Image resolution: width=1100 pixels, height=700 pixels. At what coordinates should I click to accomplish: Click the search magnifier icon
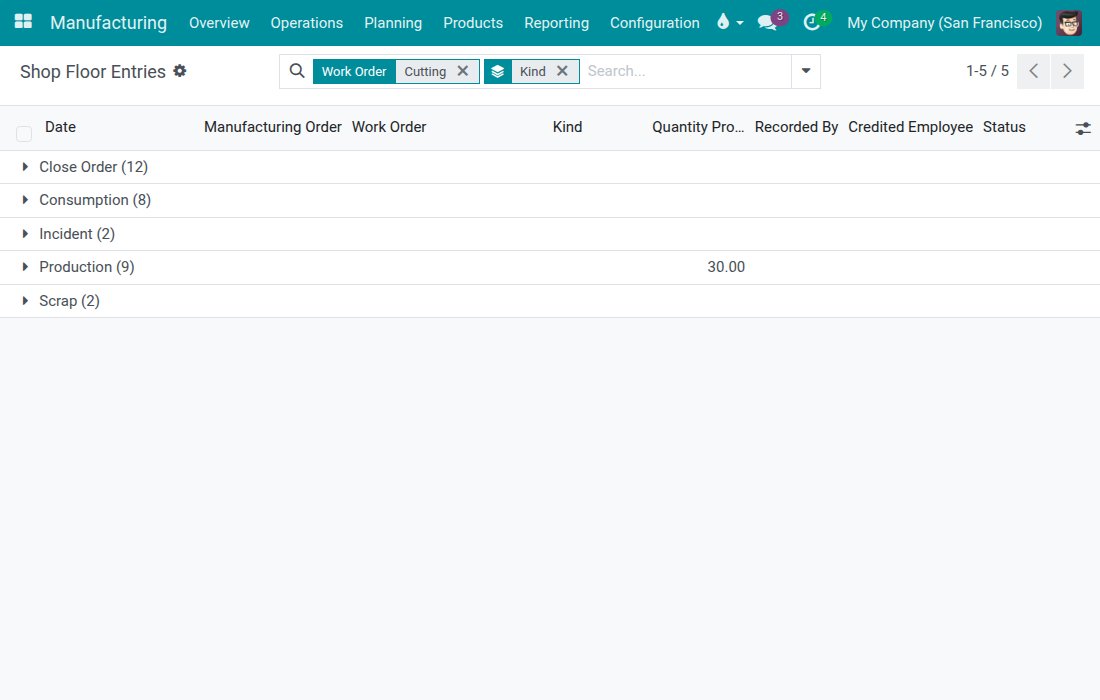point(297,71)
